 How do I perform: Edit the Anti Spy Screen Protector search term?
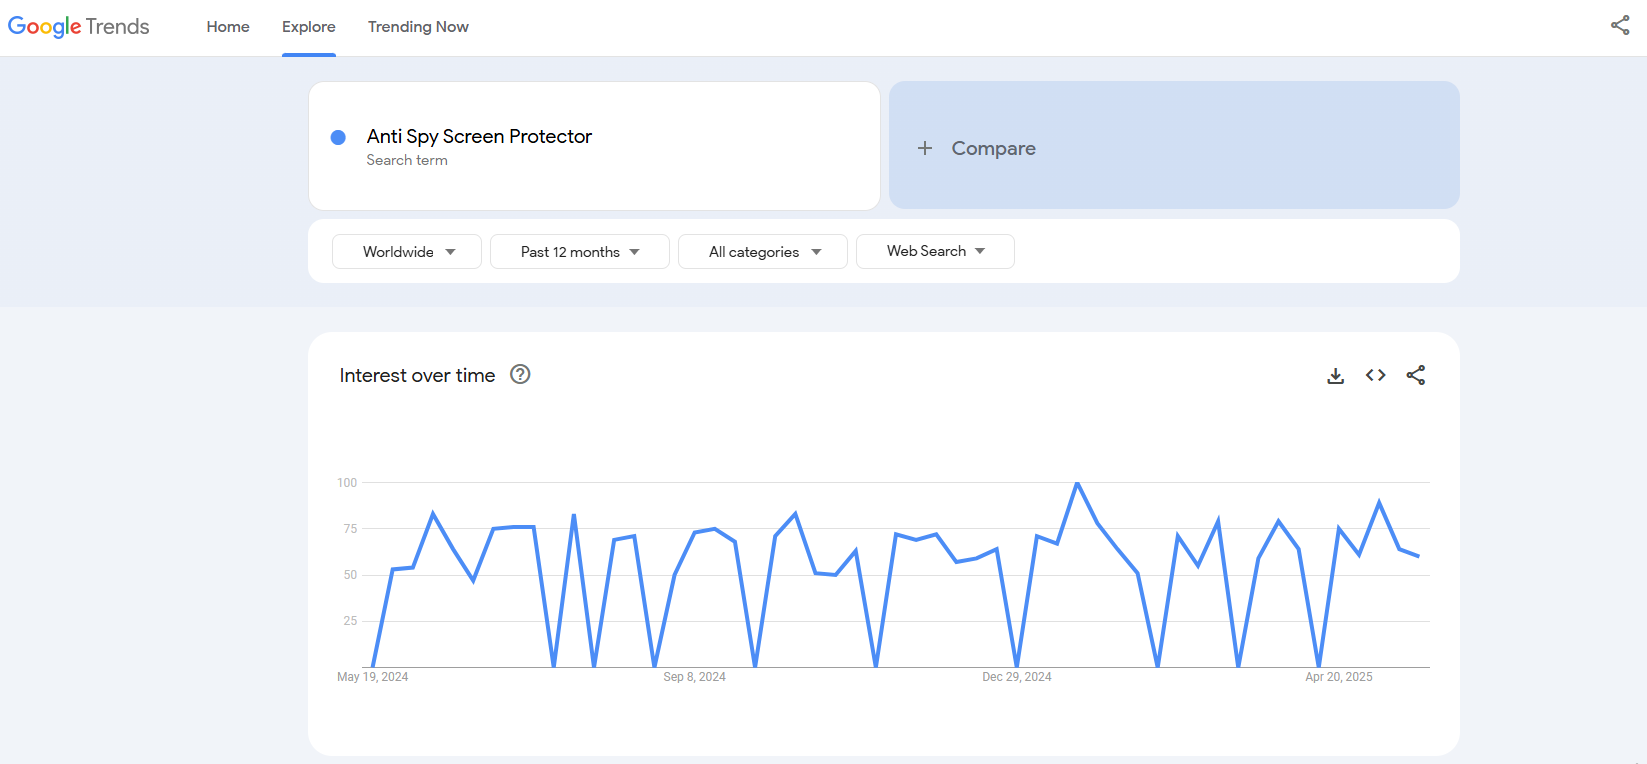click(479, 136)
